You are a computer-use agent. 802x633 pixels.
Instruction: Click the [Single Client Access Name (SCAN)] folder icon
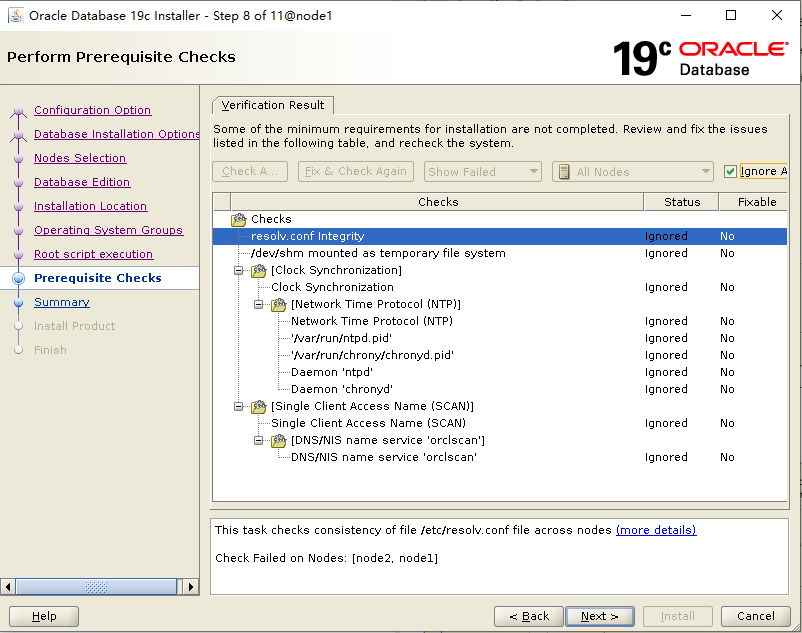(x=259, y=406)
